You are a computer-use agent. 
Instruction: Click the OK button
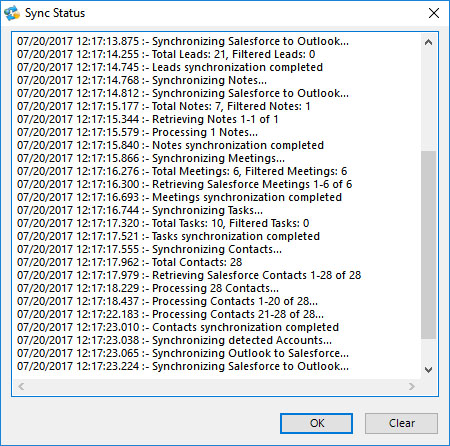pos(316,423)
